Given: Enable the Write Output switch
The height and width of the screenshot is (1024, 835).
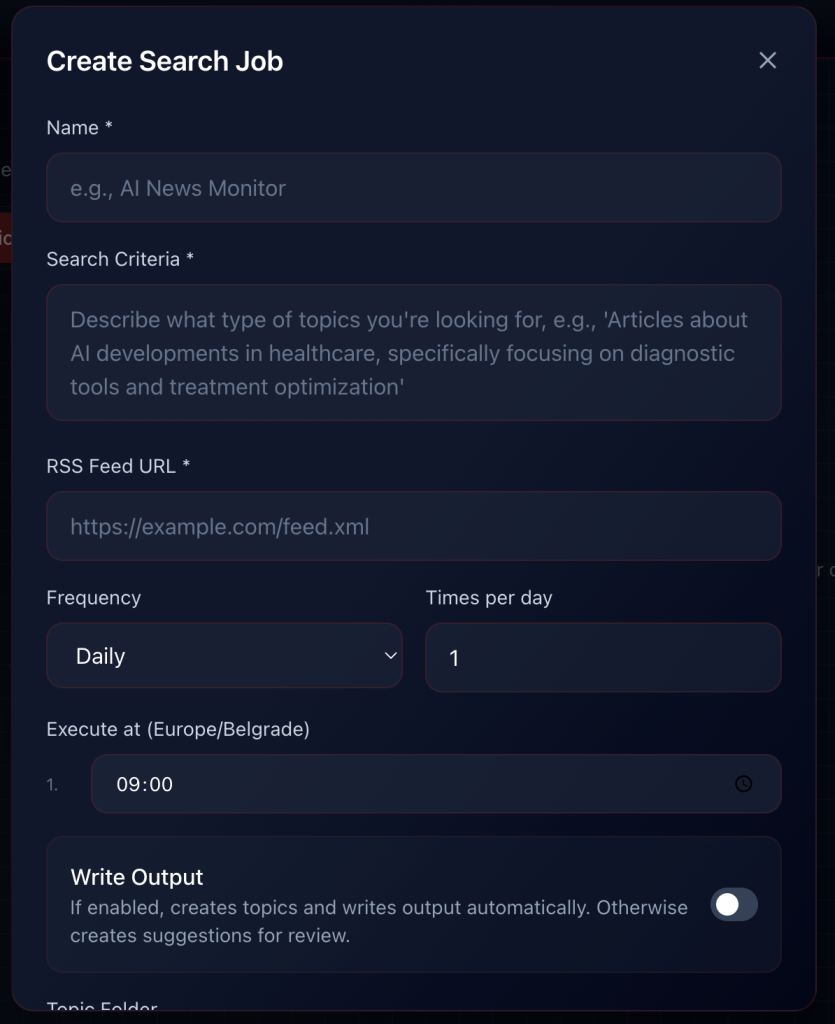Looking at the screenshot, I should click(x=734, y=904).
